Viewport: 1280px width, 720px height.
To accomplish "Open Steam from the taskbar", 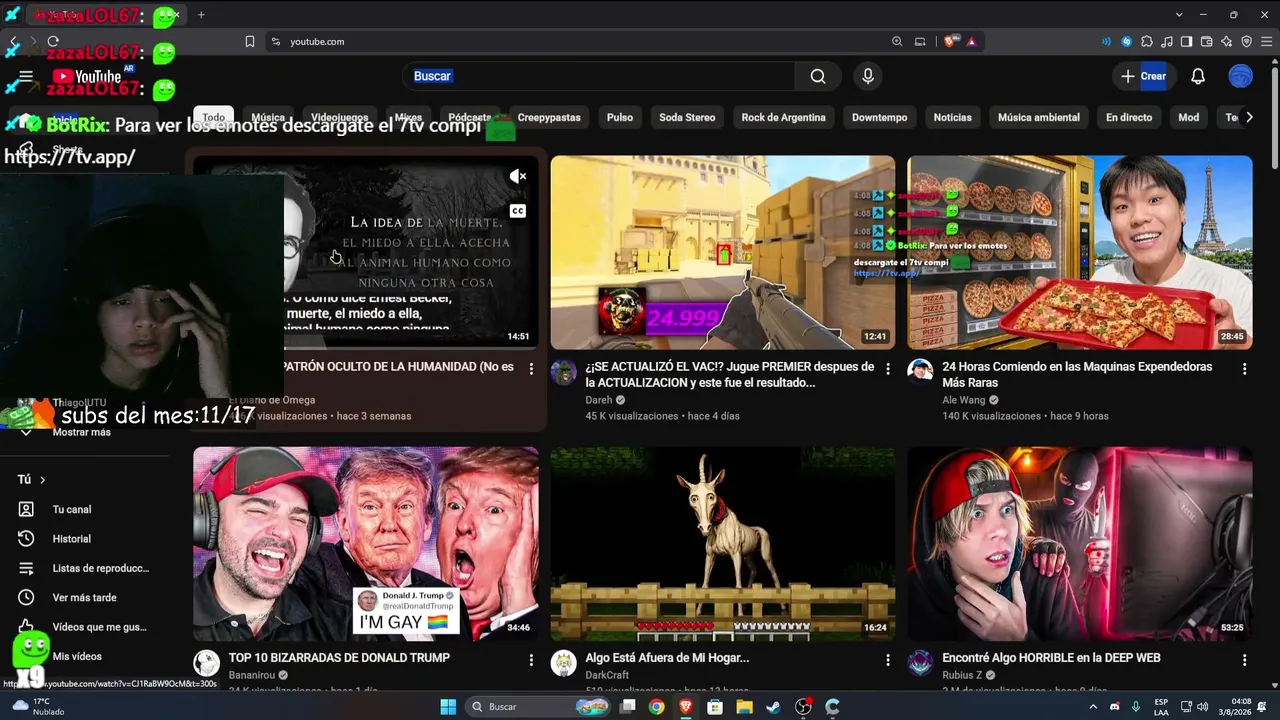I will [774, 707].
